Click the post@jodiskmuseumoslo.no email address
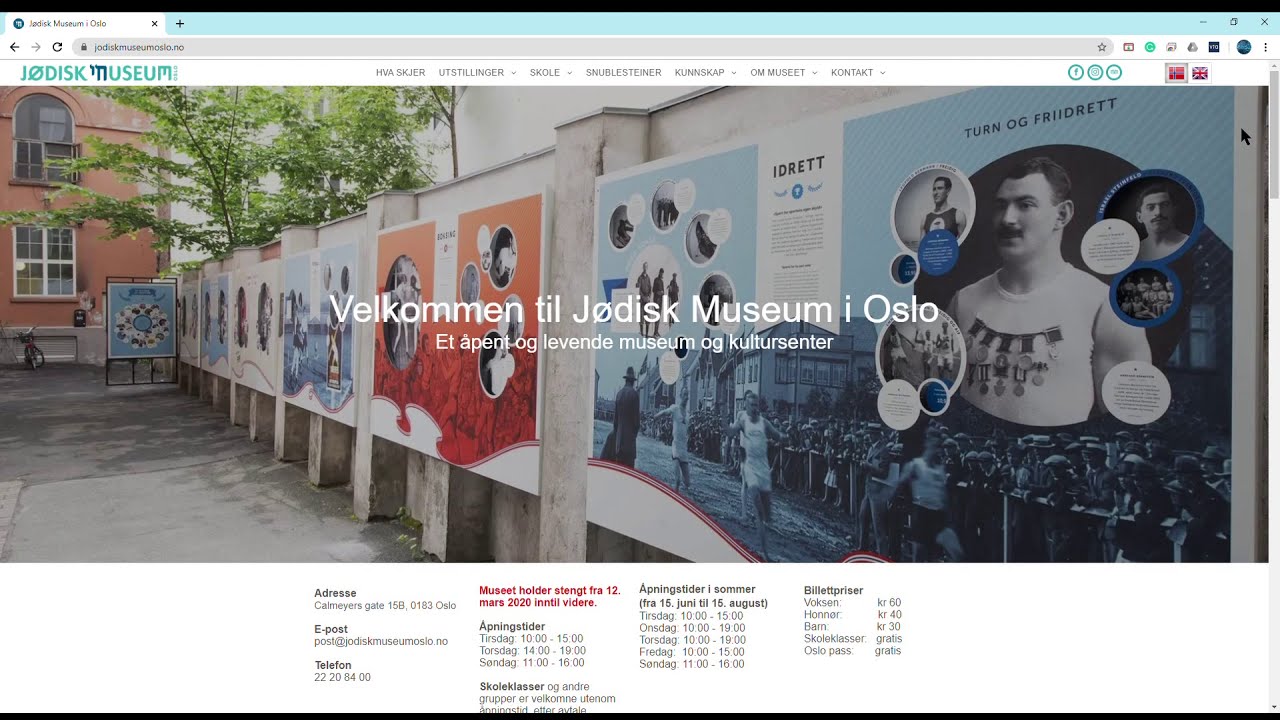The height and width of the screenshot is (720, 1280). pos(381,641)
